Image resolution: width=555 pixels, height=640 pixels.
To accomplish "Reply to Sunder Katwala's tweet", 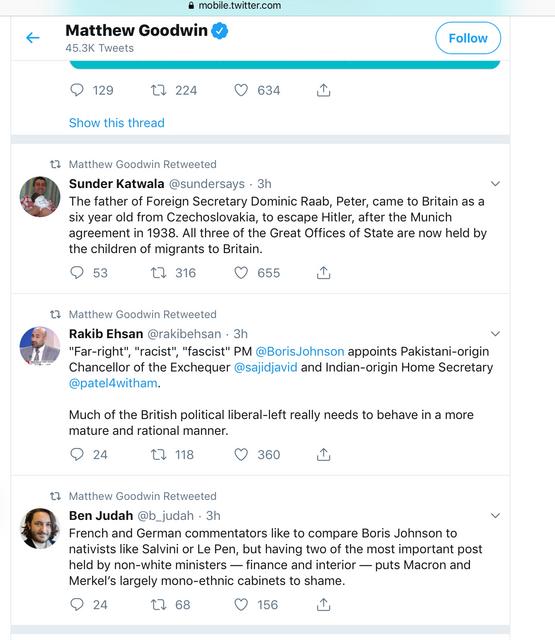I will [77, 272].
